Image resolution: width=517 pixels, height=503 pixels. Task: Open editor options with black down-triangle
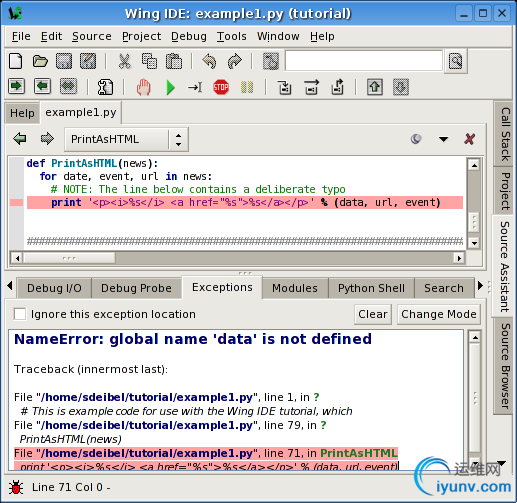coord(443,139)
